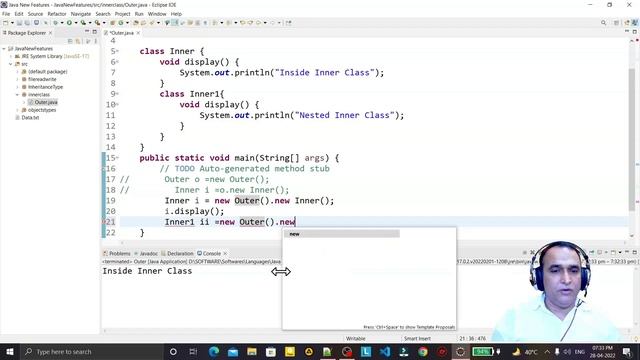Minimize the Package Explorer view
The width and height of the screenshot is (640, 360).
click(87, 32)
